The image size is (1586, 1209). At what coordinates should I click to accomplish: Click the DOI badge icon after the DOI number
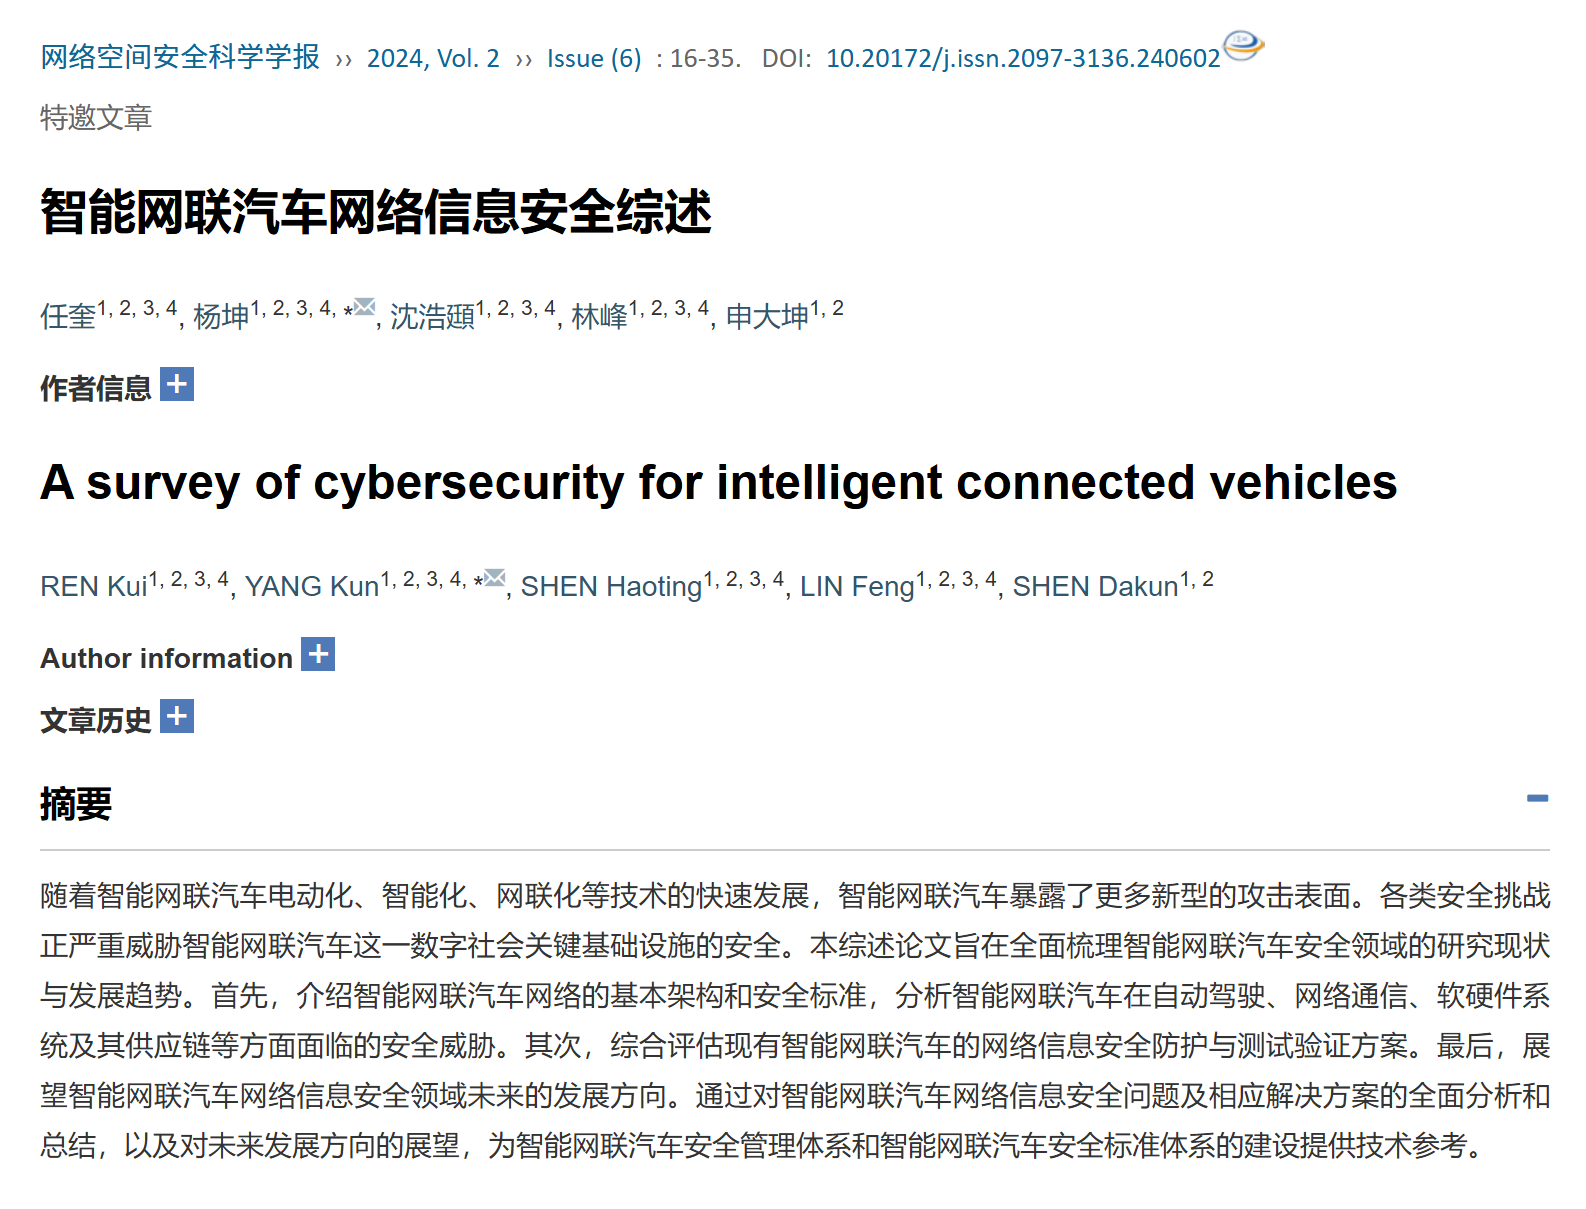tap(1243, 45)
